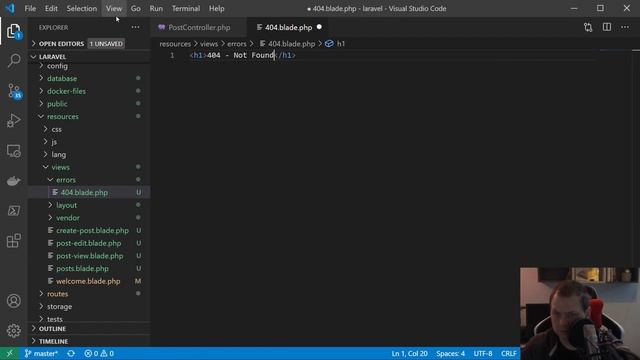
Task: Open the Remote Explorer icon
Action: coord(13,151)
